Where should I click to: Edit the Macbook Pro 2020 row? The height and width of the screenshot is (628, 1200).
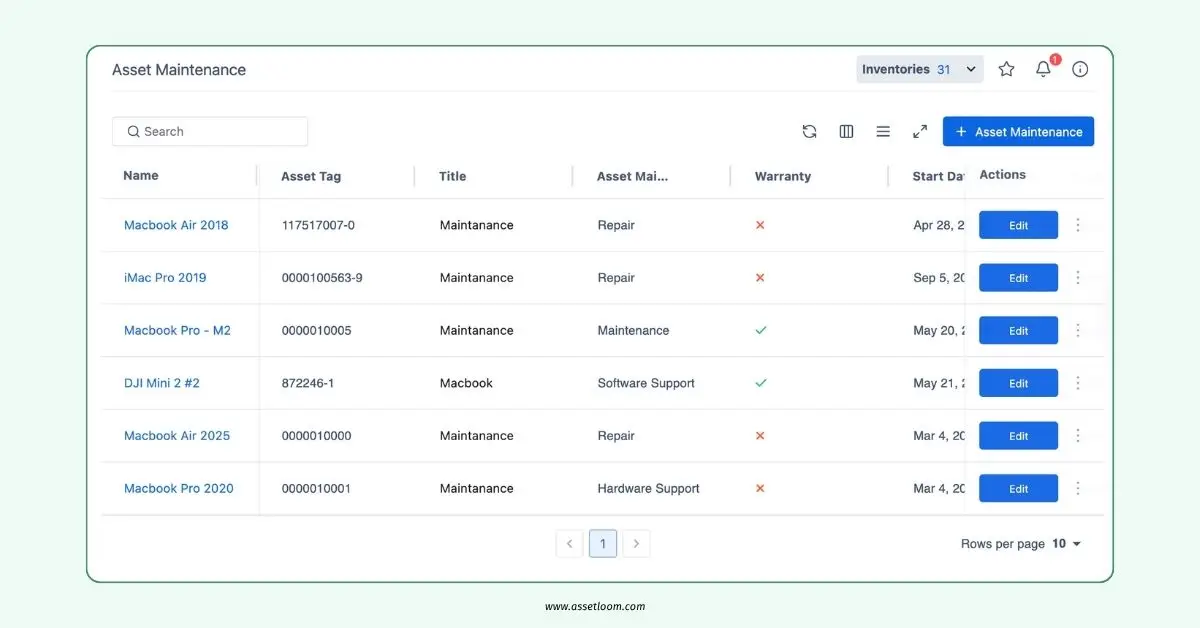[x=1018, y=488]
